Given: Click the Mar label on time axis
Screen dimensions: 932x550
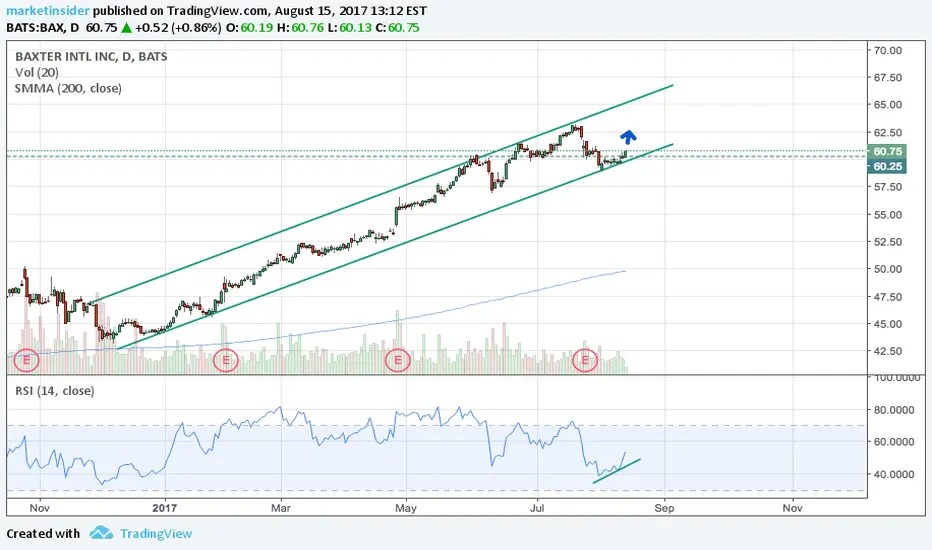Looking at the screenshot, I should click(x=281, y=508).
